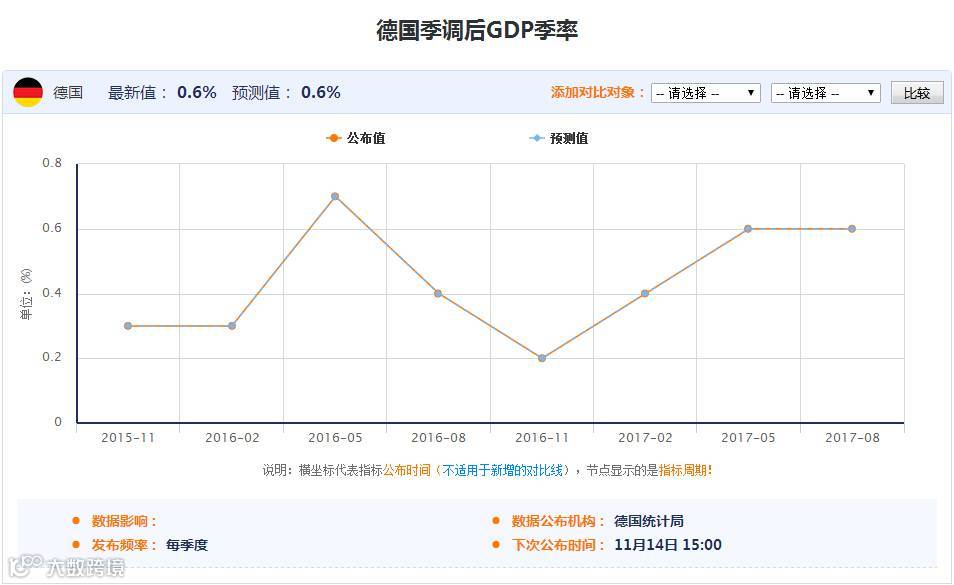Click the 数据影响 label
The height and width of the screenshot is (585, 954).
pyautogui.click(x=124, y=521)
